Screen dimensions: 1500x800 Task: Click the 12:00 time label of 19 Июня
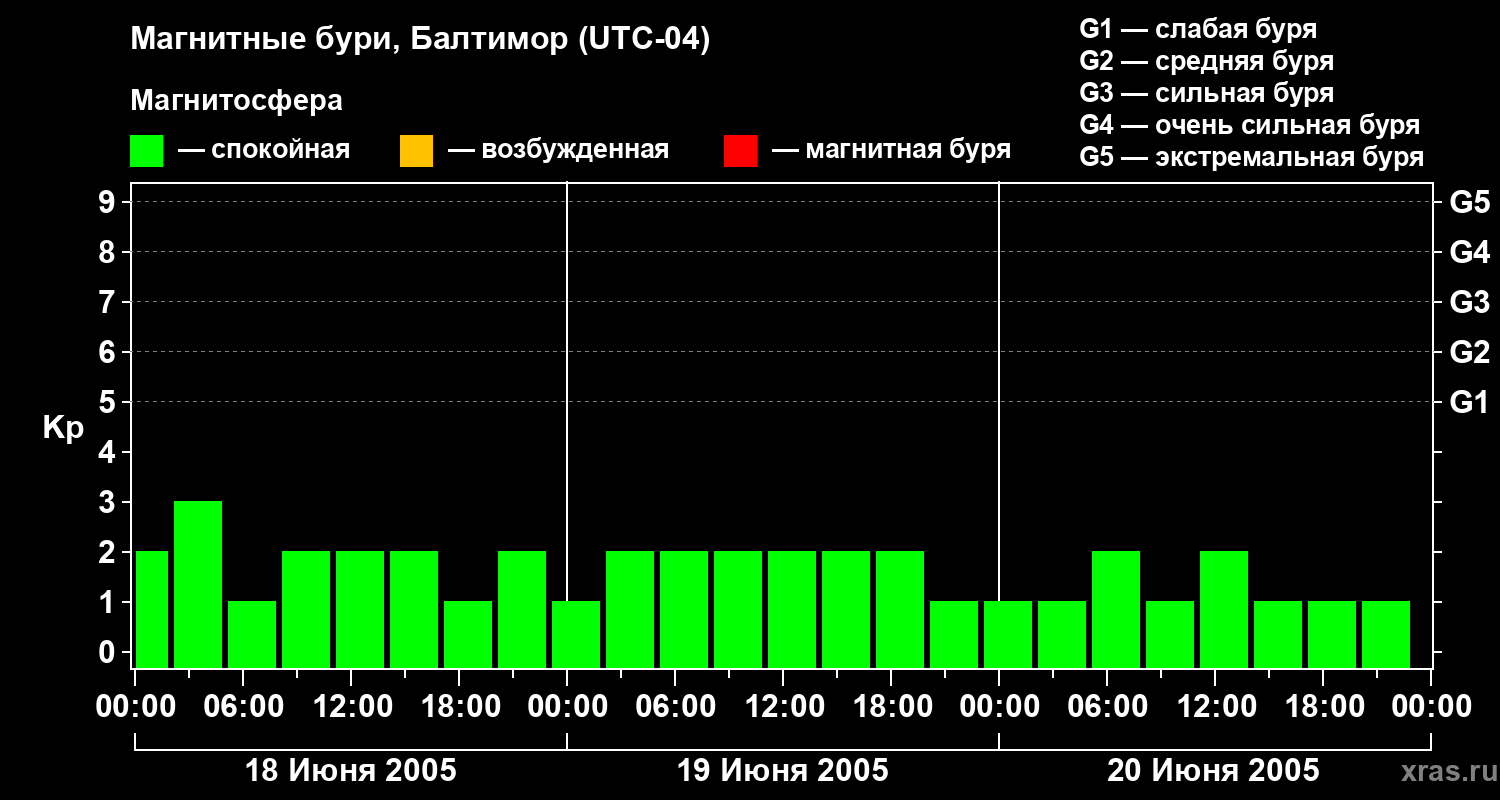coord(783,707)
